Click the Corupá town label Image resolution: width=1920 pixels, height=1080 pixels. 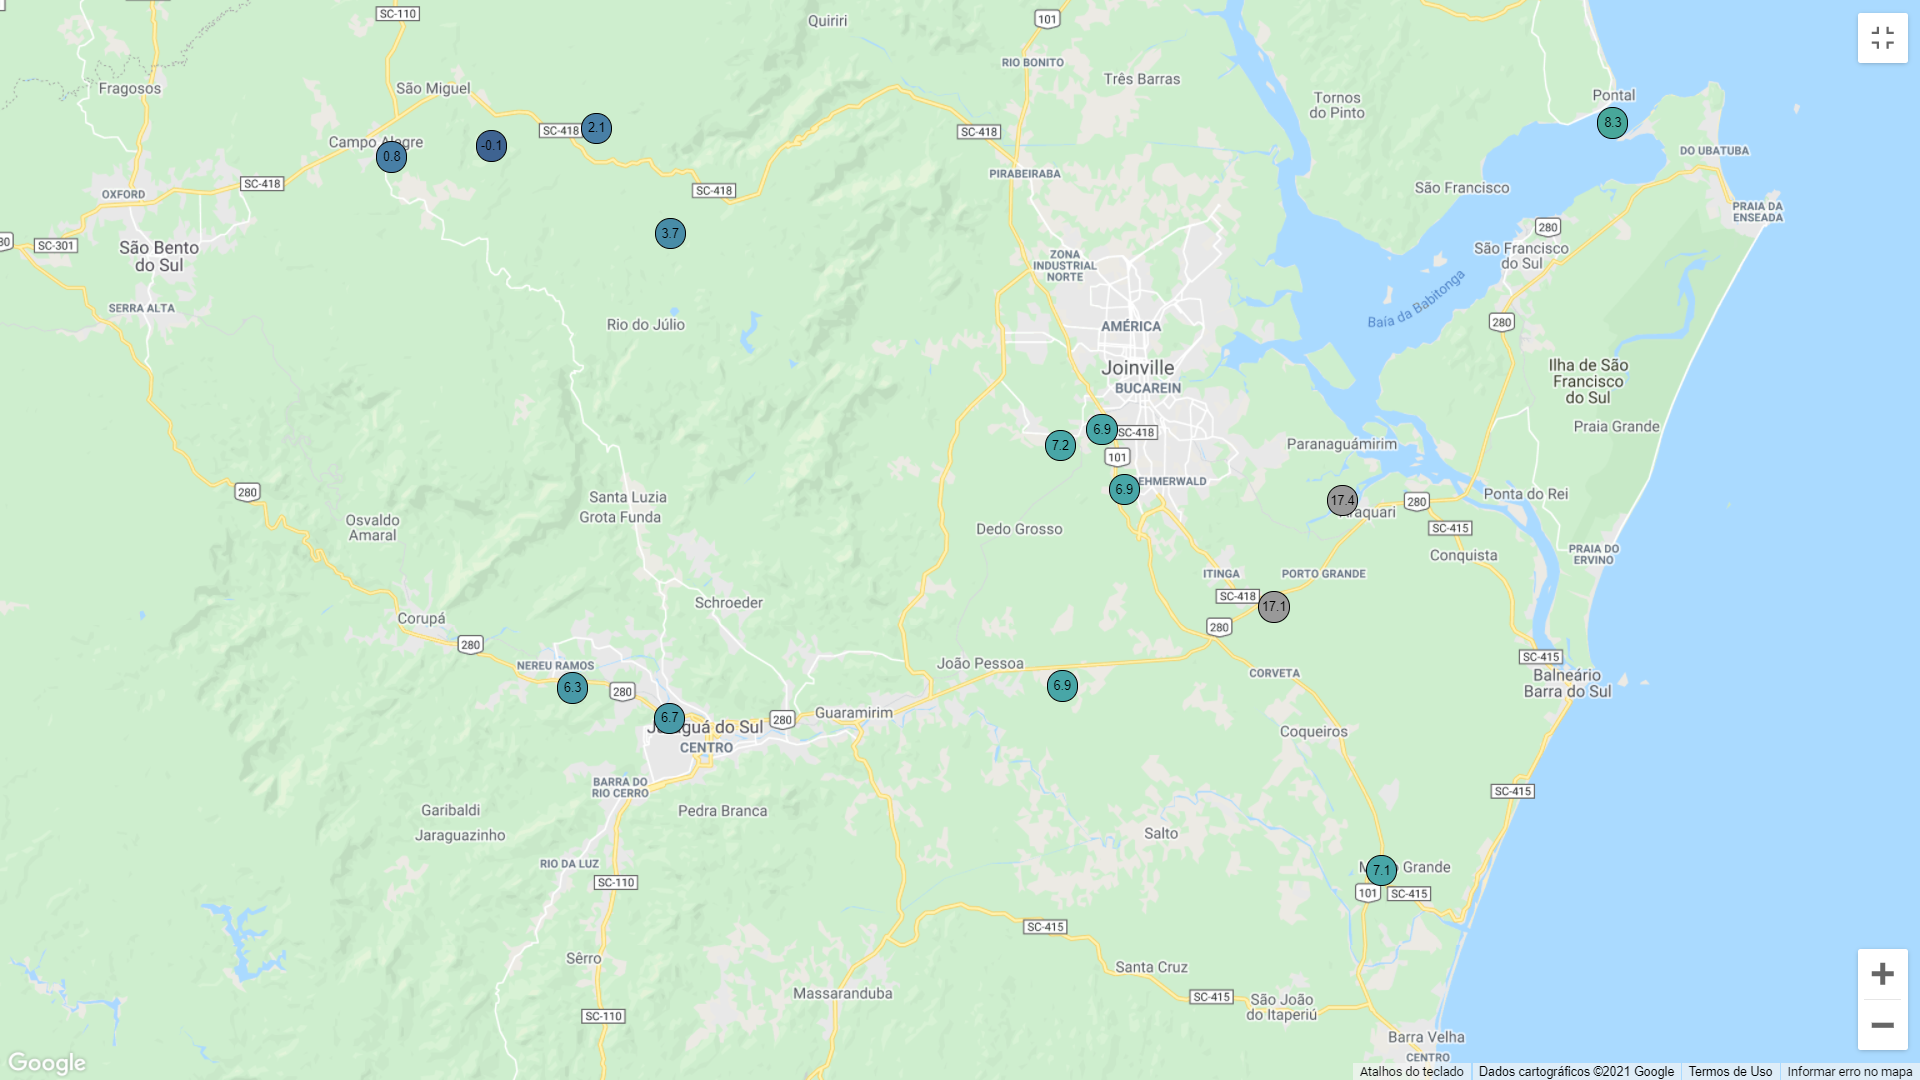pyautogui.click(x=421, y=619)
